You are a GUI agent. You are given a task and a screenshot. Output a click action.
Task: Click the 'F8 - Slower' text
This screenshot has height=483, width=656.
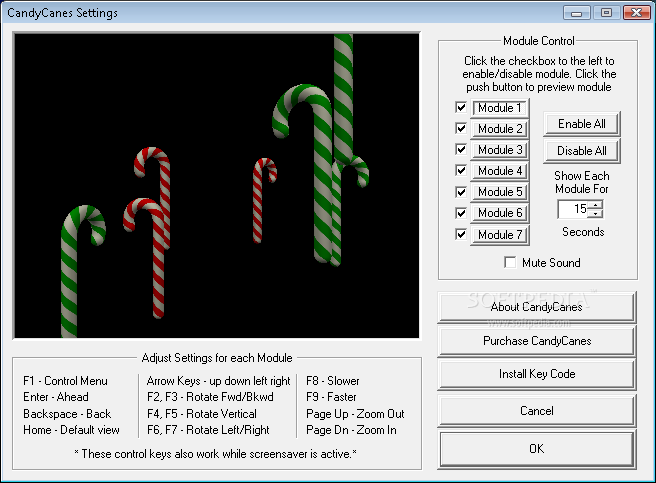(x=333, y=381)
